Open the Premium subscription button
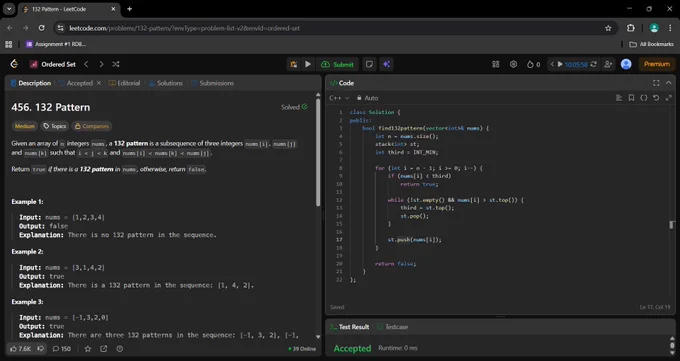 [x=657, y=64]
